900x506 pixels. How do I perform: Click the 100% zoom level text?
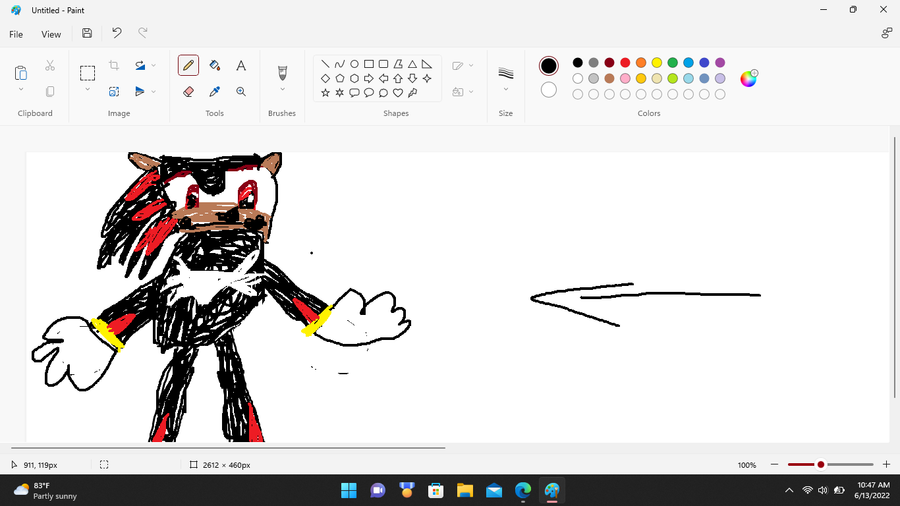pyautogui.click(x=747, y=465)
